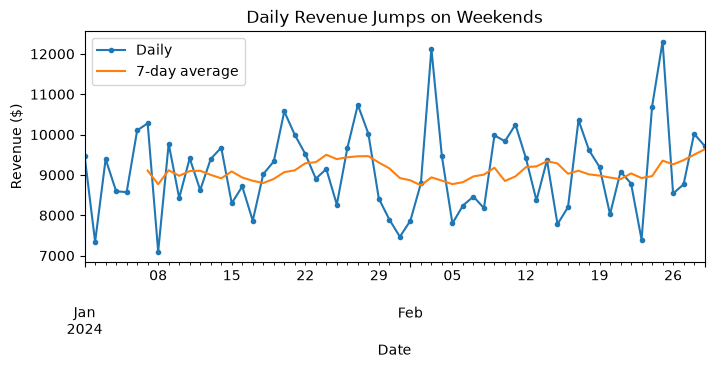Image resolution: width=714 pixels, height=368 pixels.
Task: Click the '29' x-axis tick label
Action: 379,276
